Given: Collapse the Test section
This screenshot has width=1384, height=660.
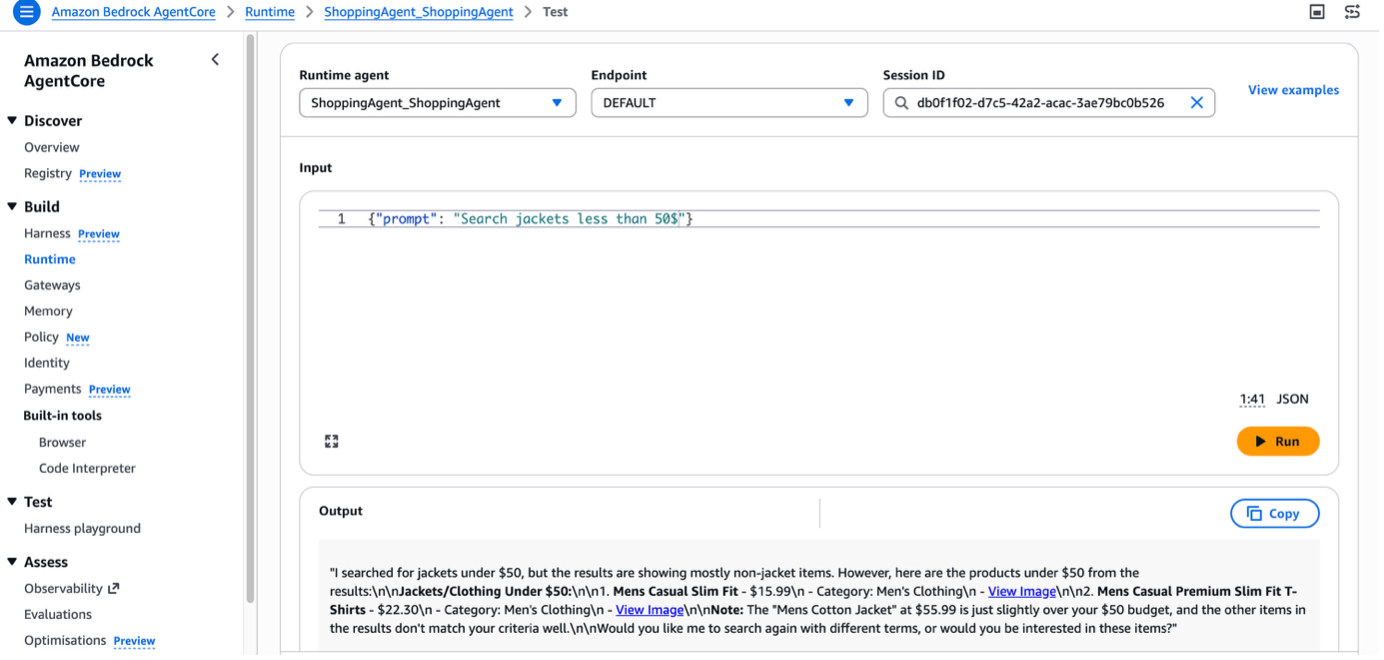Looking at the screenshot, I should pyautogui.click(x=12, y=502).
